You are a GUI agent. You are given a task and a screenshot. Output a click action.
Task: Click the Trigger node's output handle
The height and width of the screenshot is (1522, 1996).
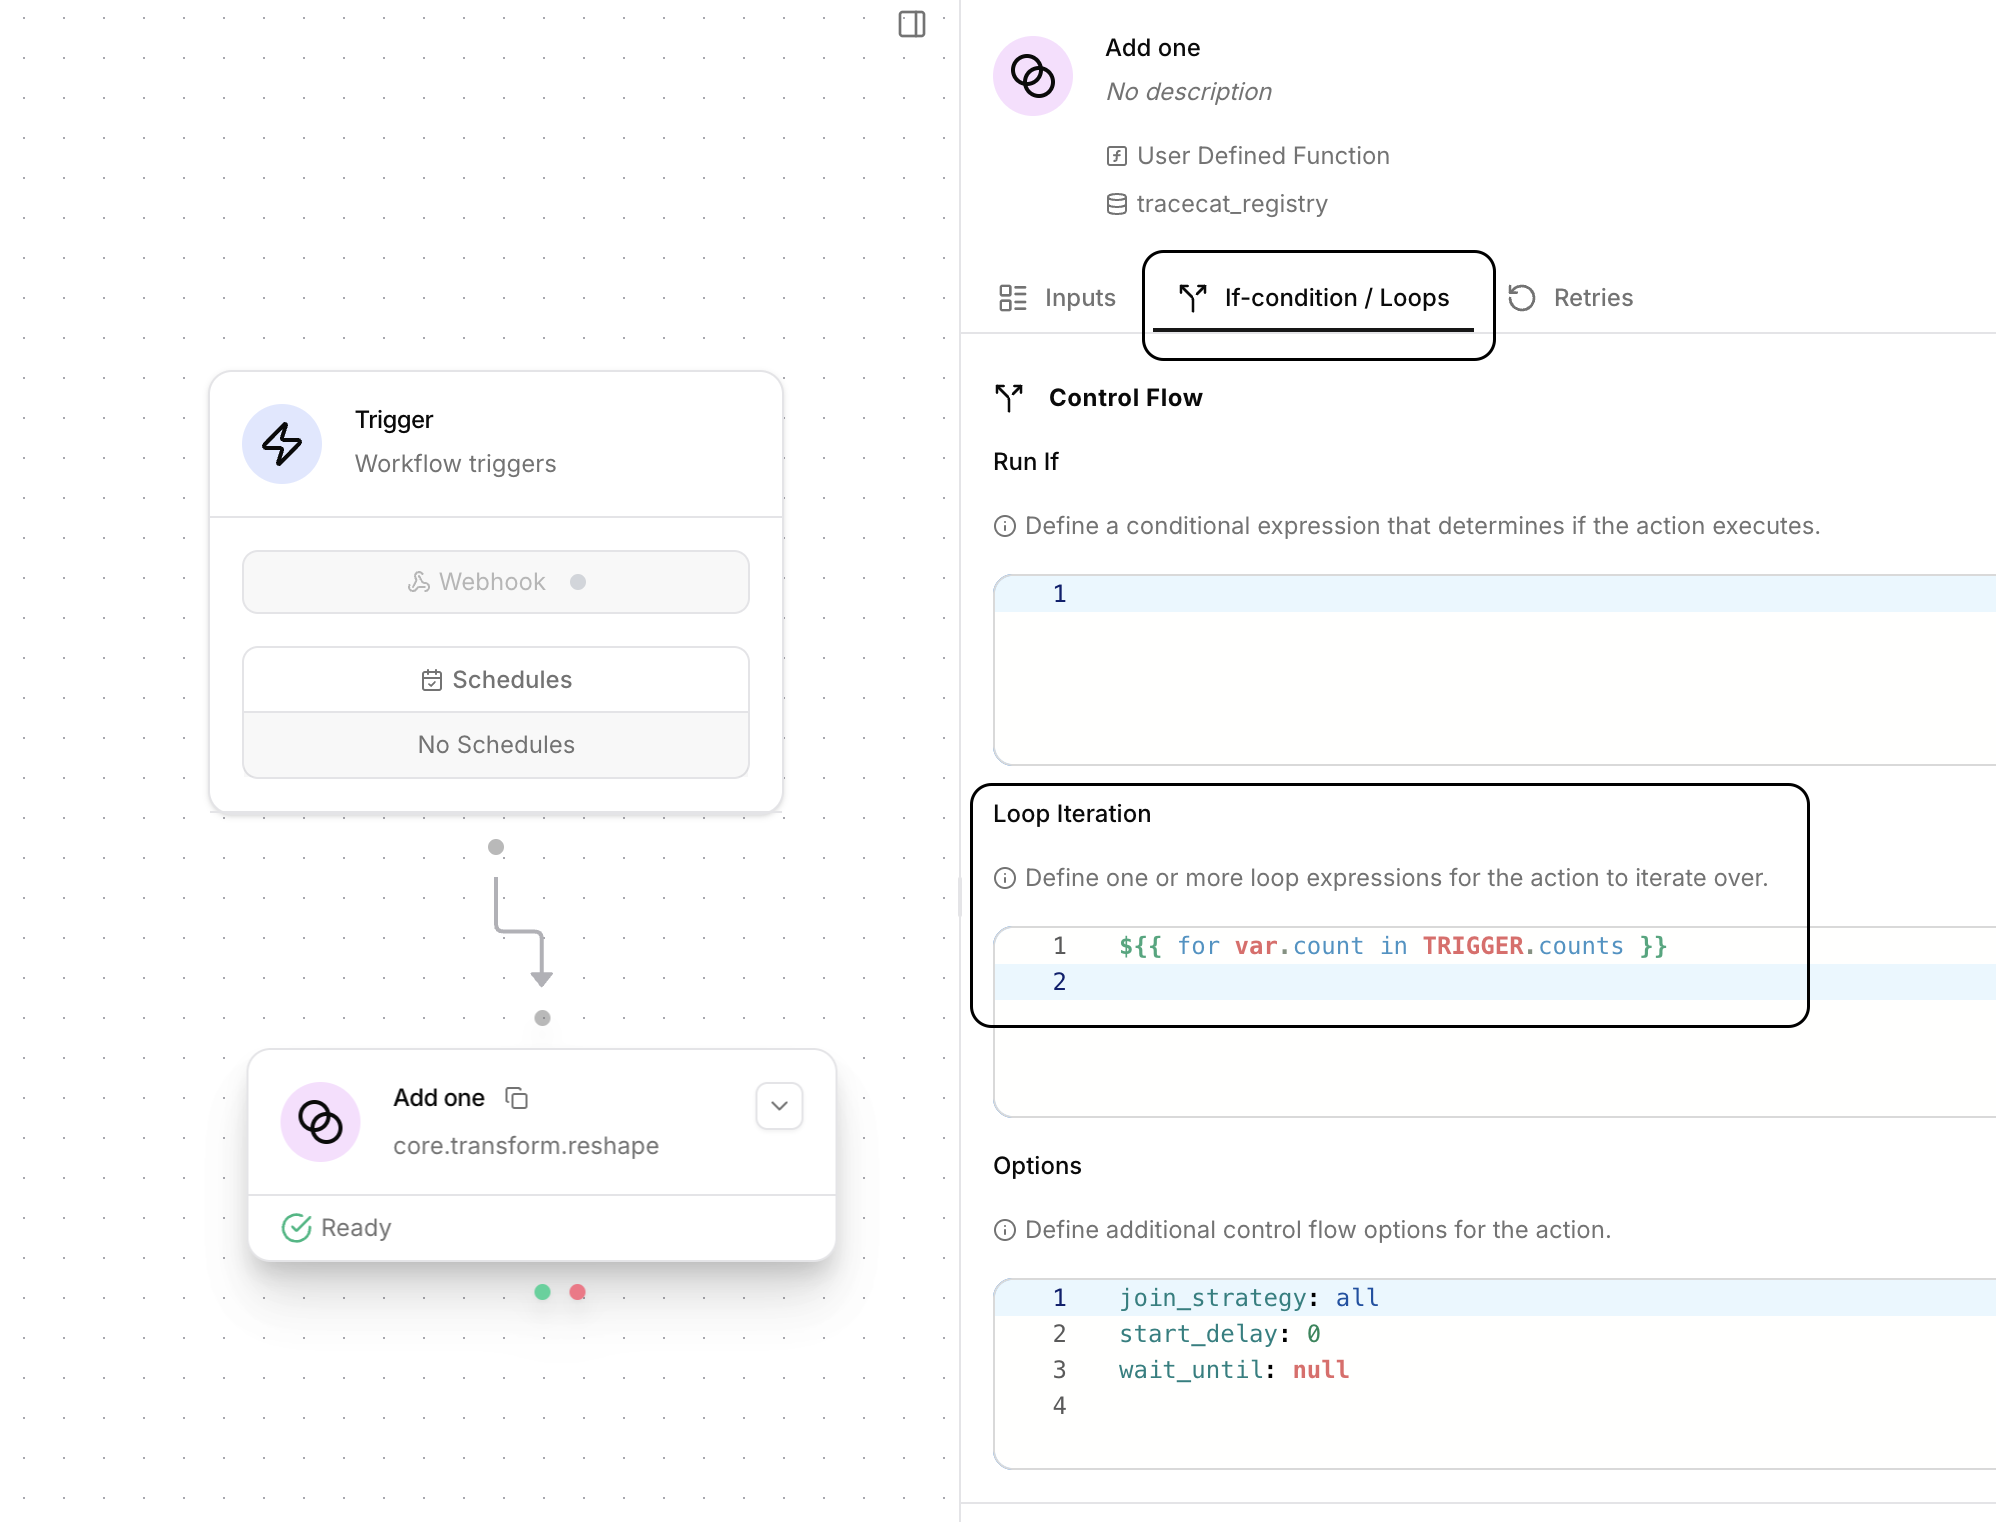(496, 847)
